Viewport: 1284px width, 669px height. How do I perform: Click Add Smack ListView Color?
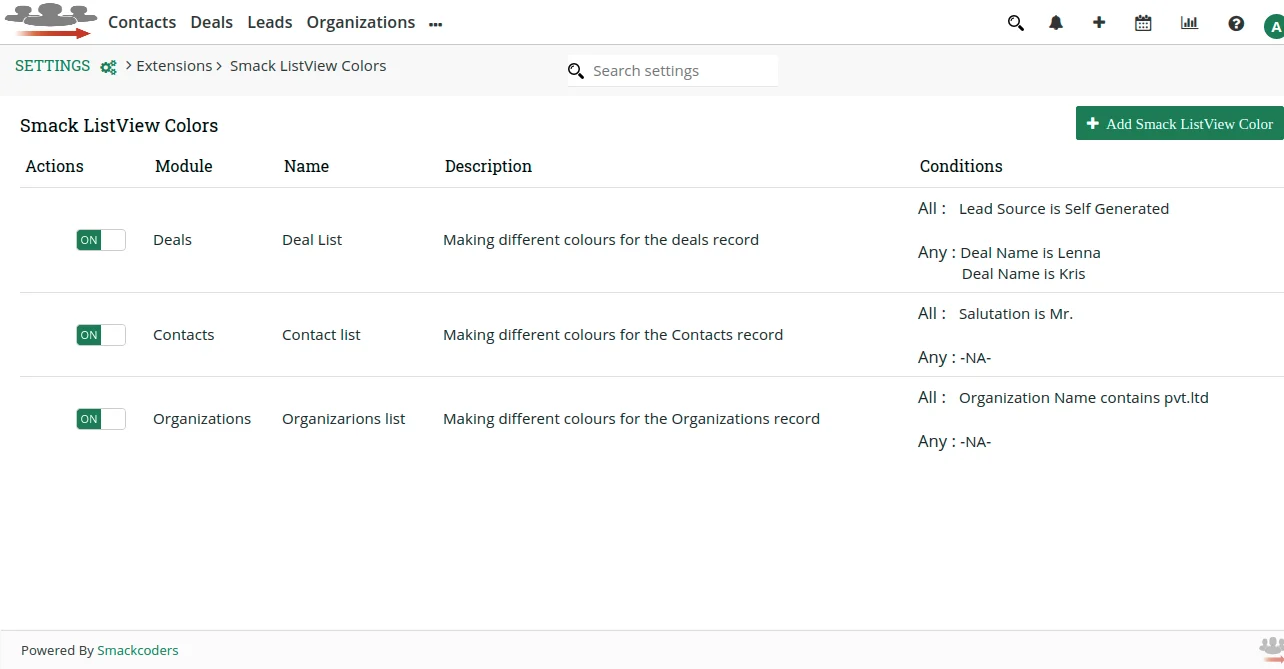pos(1179,123)
